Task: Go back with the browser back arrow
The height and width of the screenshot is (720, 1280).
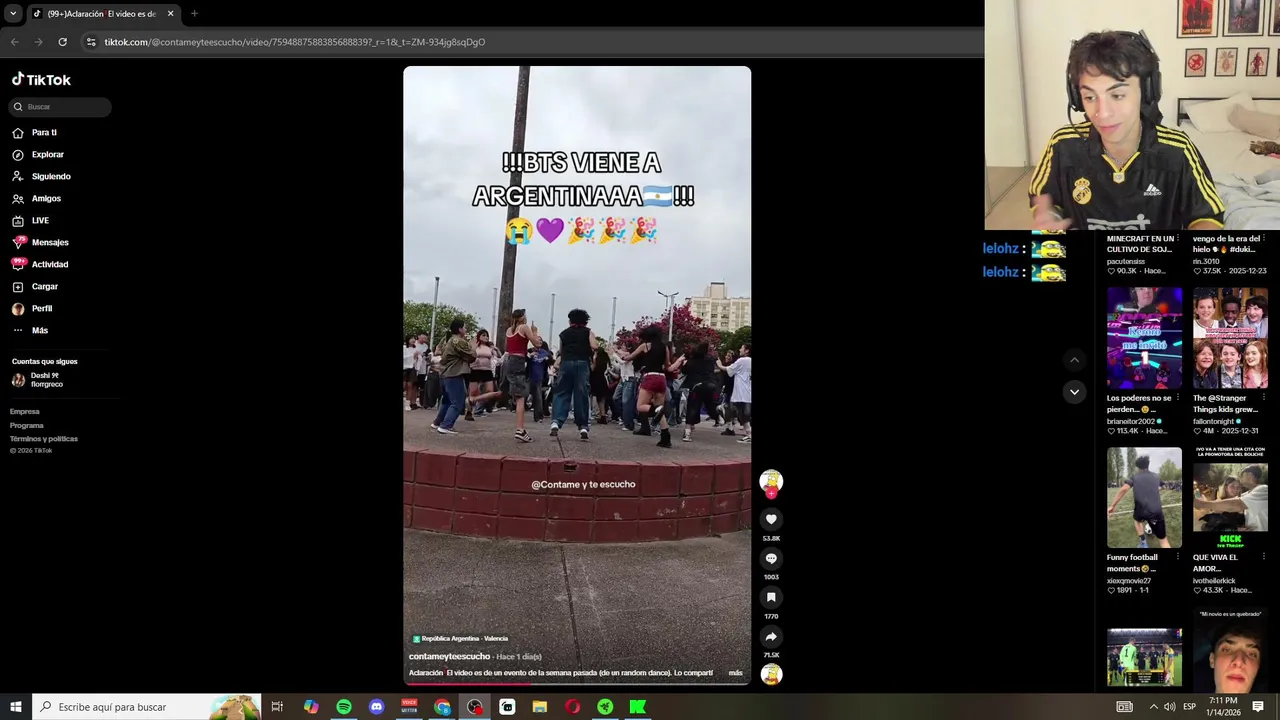Action: coord(14,42)
